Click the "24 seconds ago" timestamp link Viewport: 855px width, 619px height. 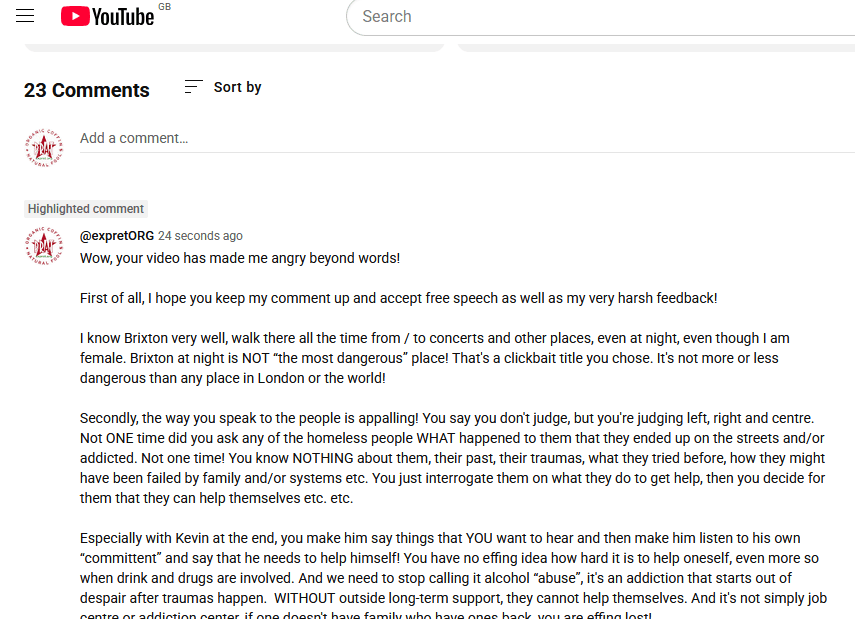pos(200,236)
